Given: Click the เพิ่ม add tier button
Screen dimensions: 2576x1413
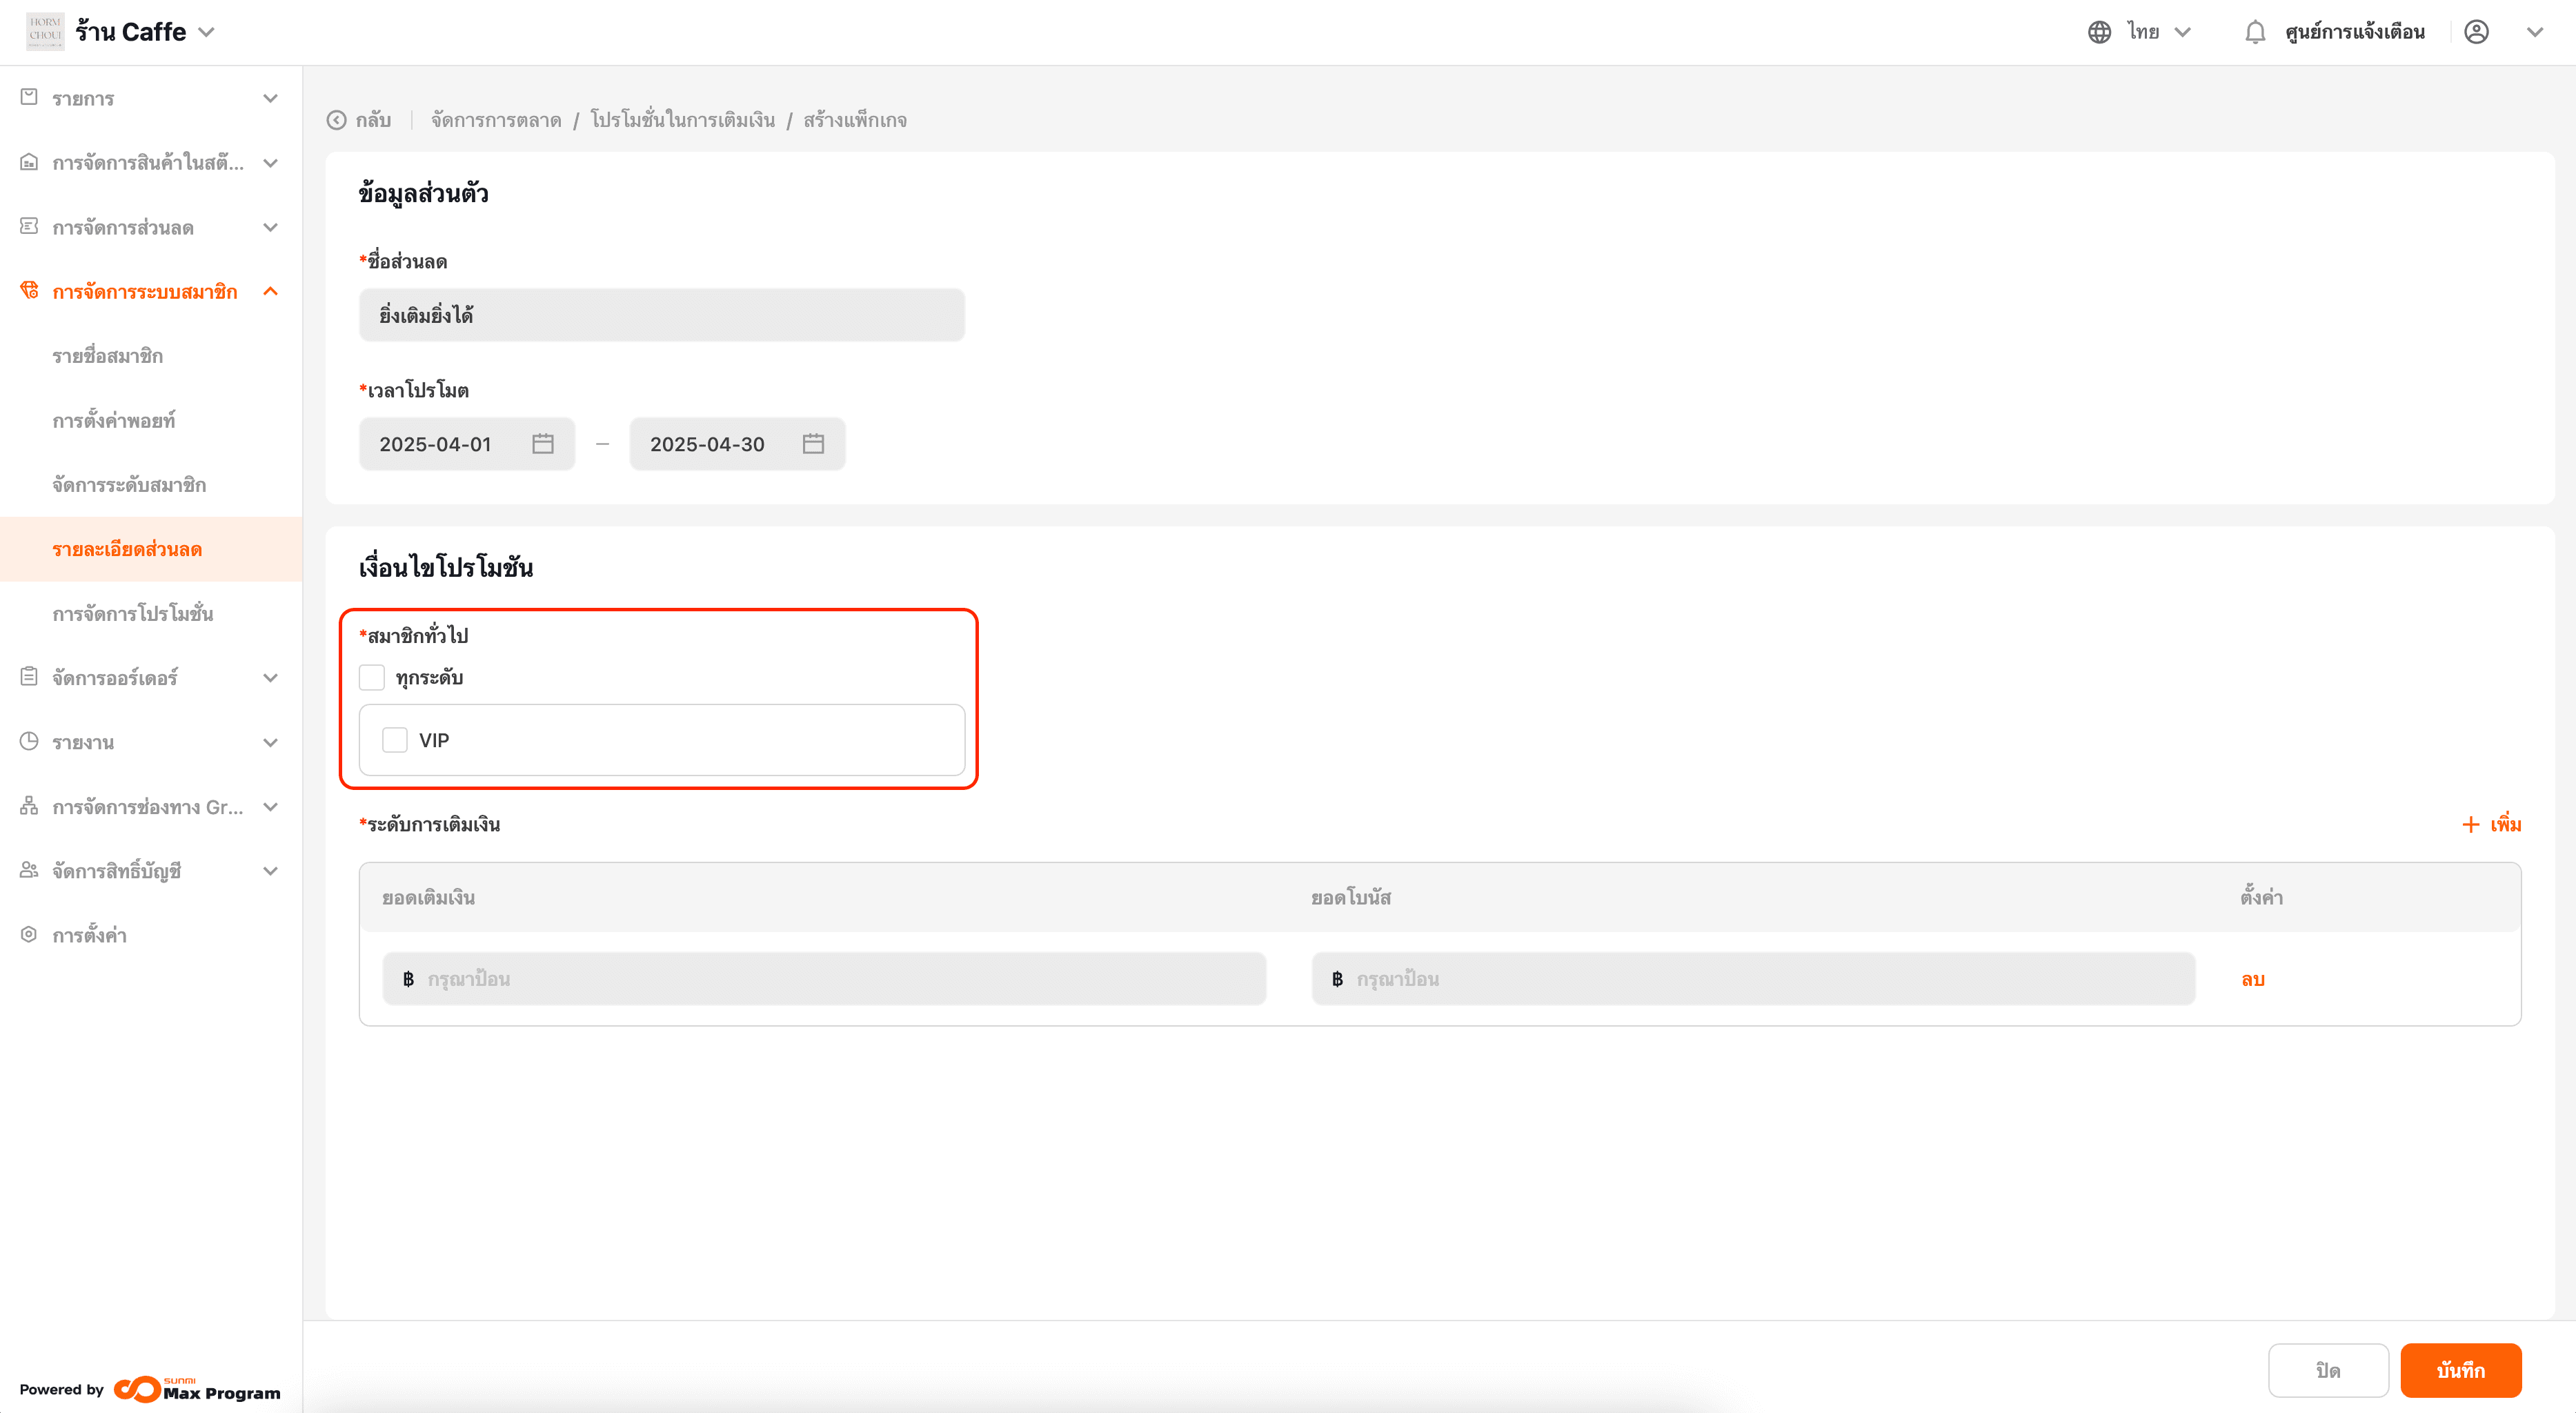Looking at the screenshot, I should tap(2491, 824).
